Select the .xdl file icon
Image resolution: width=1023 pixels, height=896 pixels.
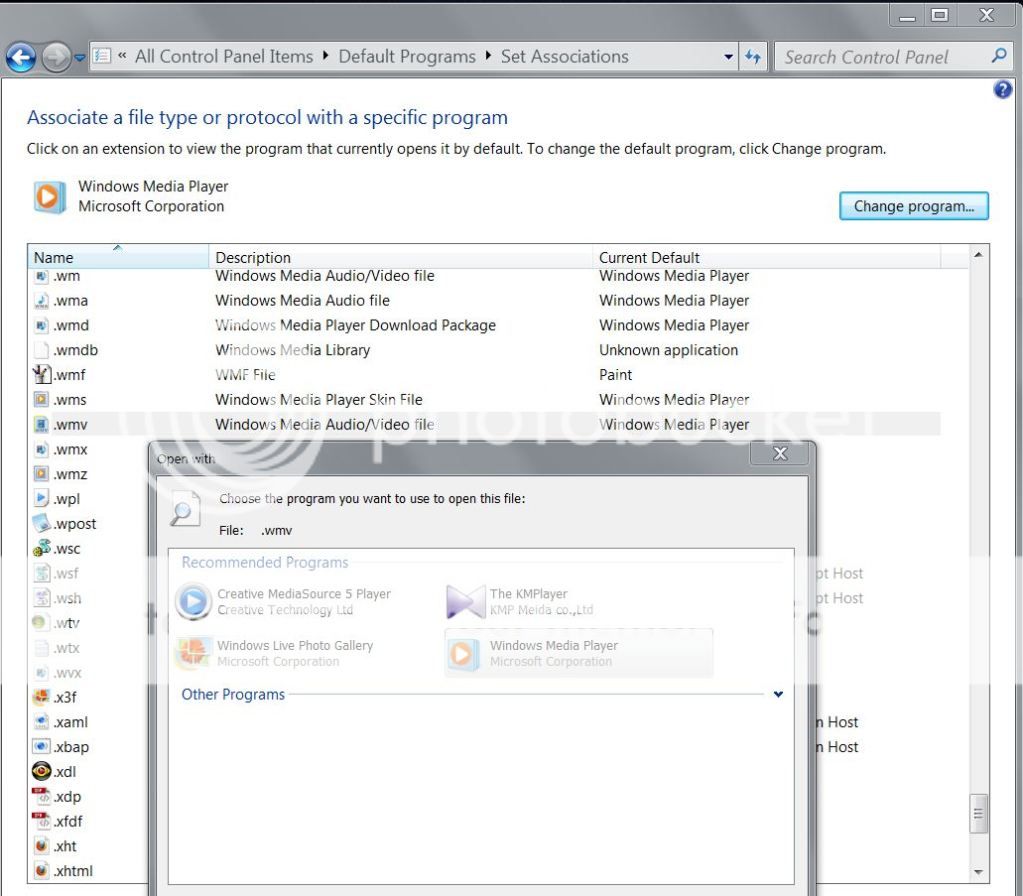coord(41,771)
